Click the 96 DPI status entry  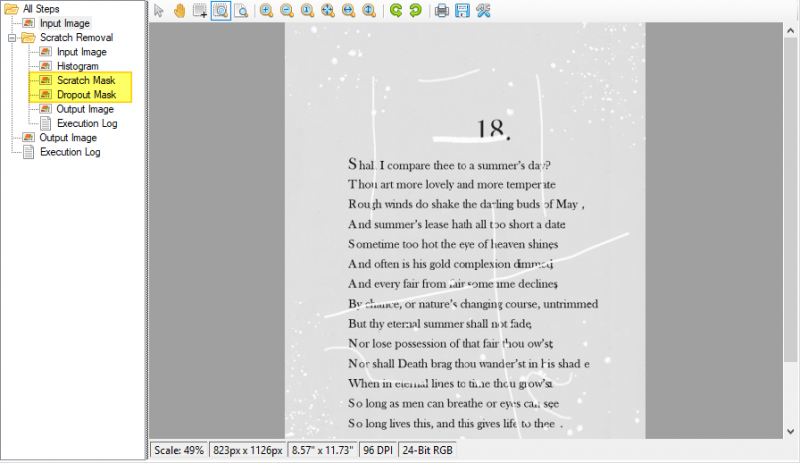pyautogui.click(x=378, y=450)
